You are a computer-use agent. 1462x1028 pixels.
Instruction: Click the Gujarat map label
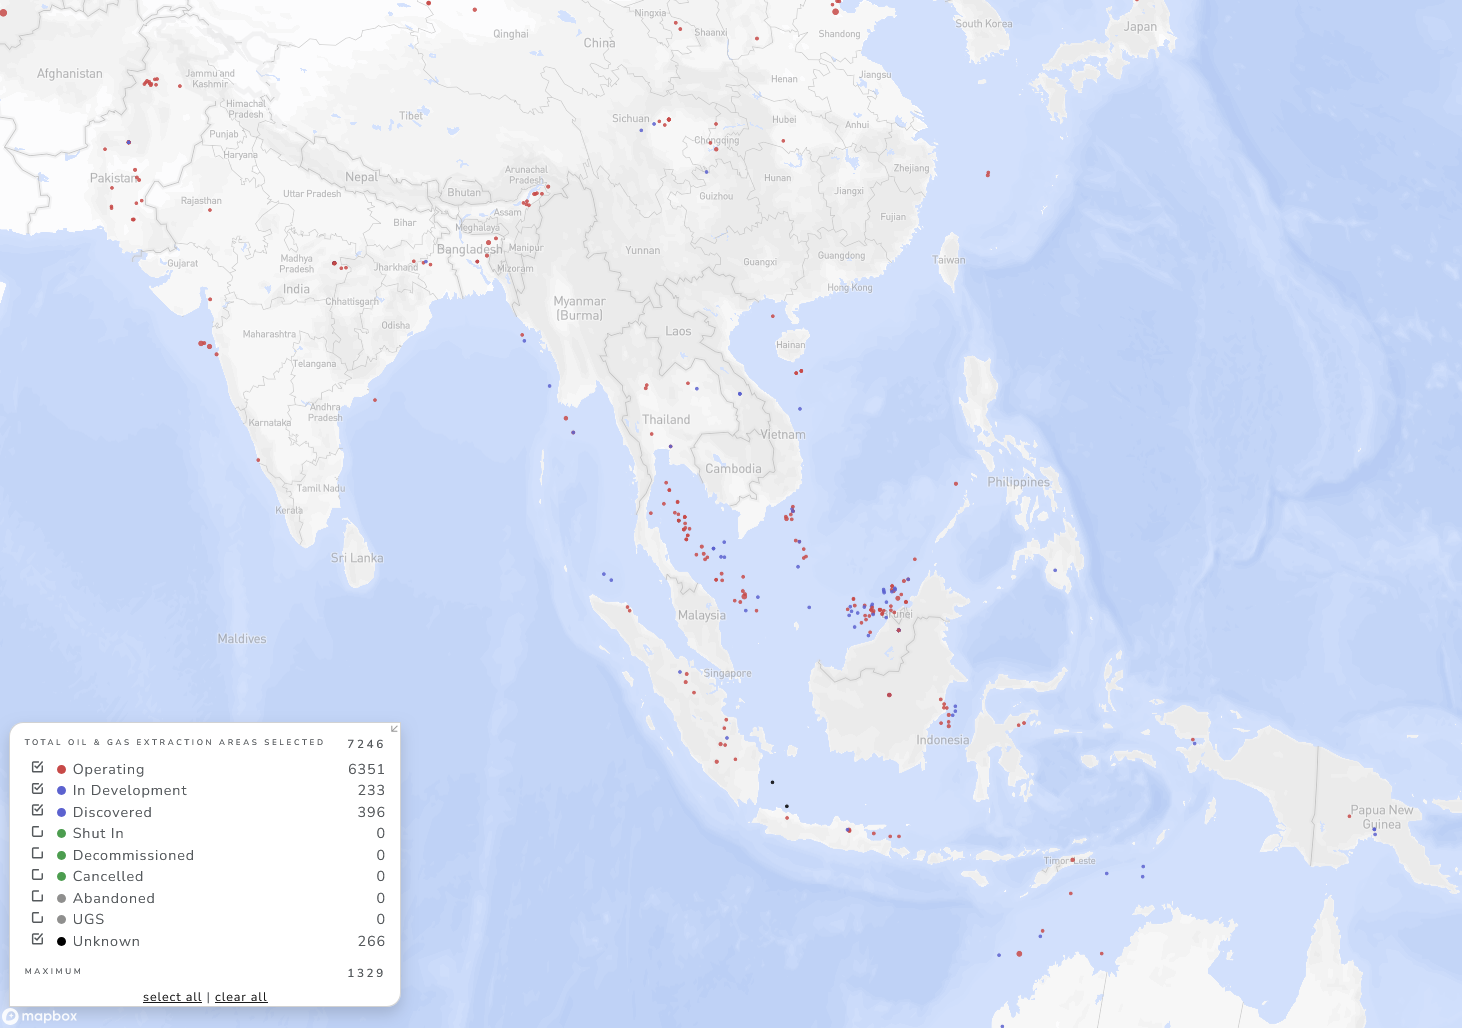(183, 264)
